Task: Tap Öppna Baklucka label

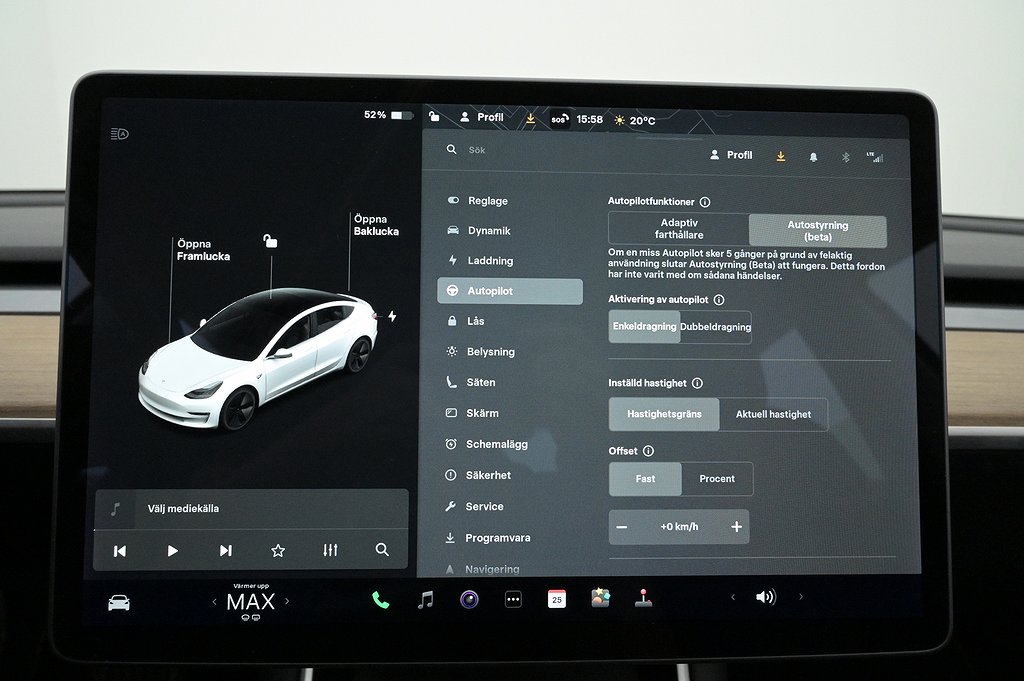Action: 375,225
